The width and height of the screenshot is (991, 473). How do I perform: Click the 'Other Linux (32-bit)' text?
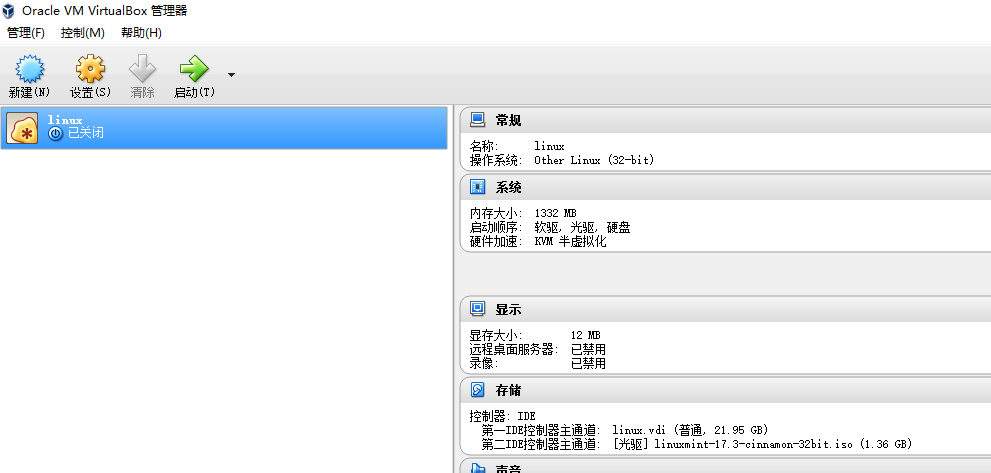click(594, 160)
